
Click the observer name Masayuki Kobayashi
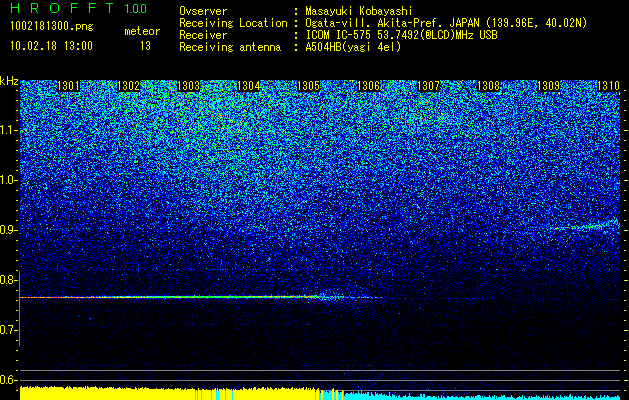click(359, 11)
